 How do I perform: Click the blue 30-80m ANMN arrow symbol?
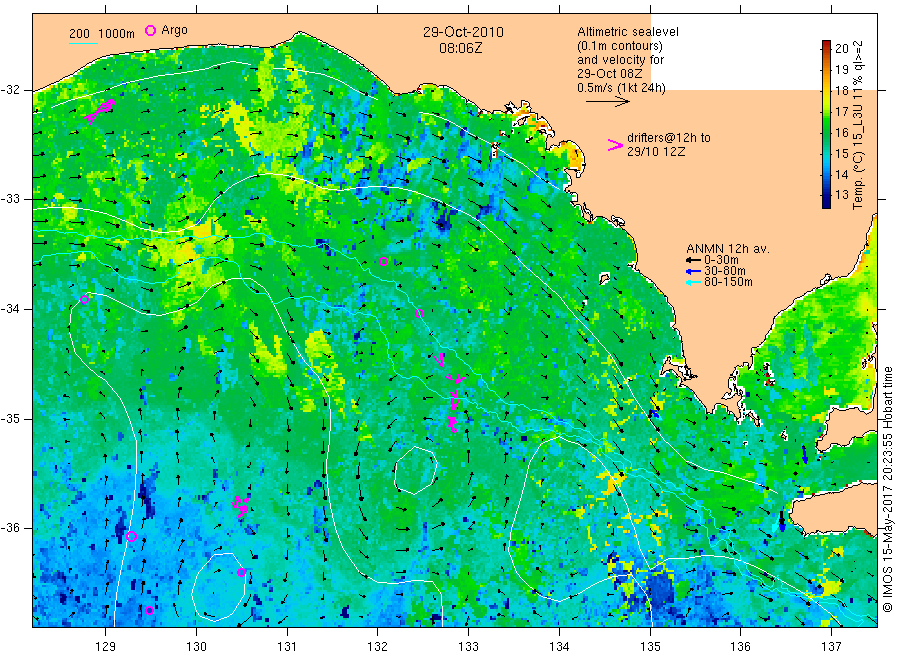[x=693, y=271]
